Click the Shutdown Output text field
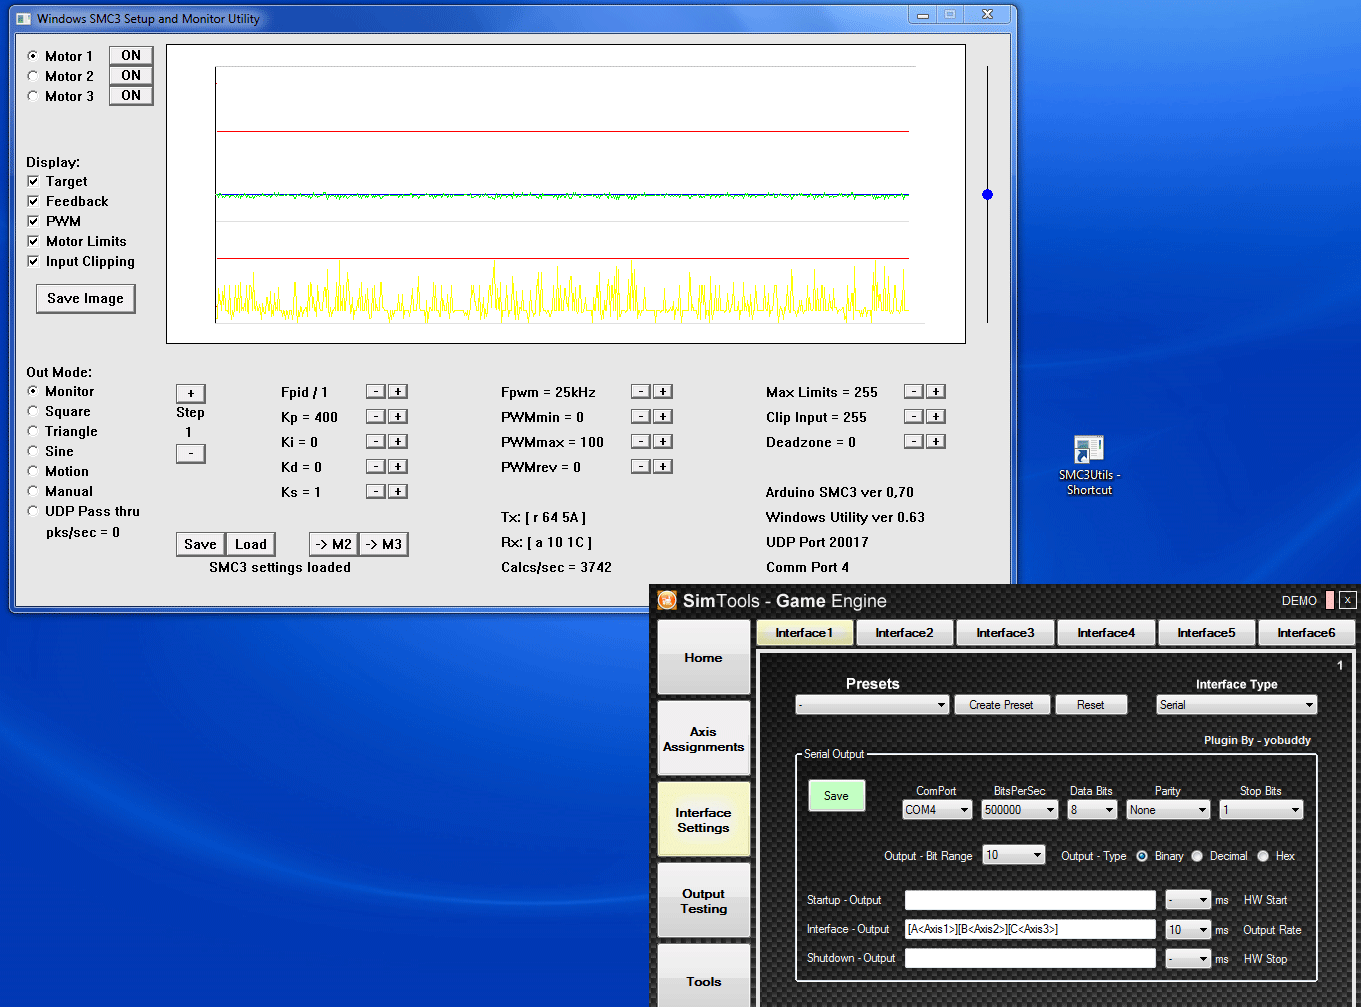Image resolution: width=1361 pixels, height=1007 pixels. pos(1030,959)
